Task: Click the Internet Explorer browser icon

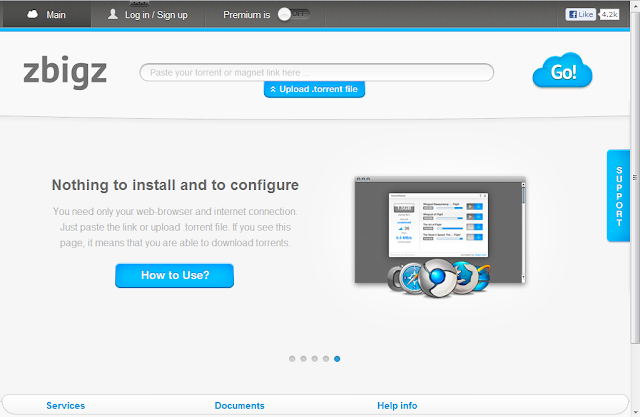Action: coord(483,277)
